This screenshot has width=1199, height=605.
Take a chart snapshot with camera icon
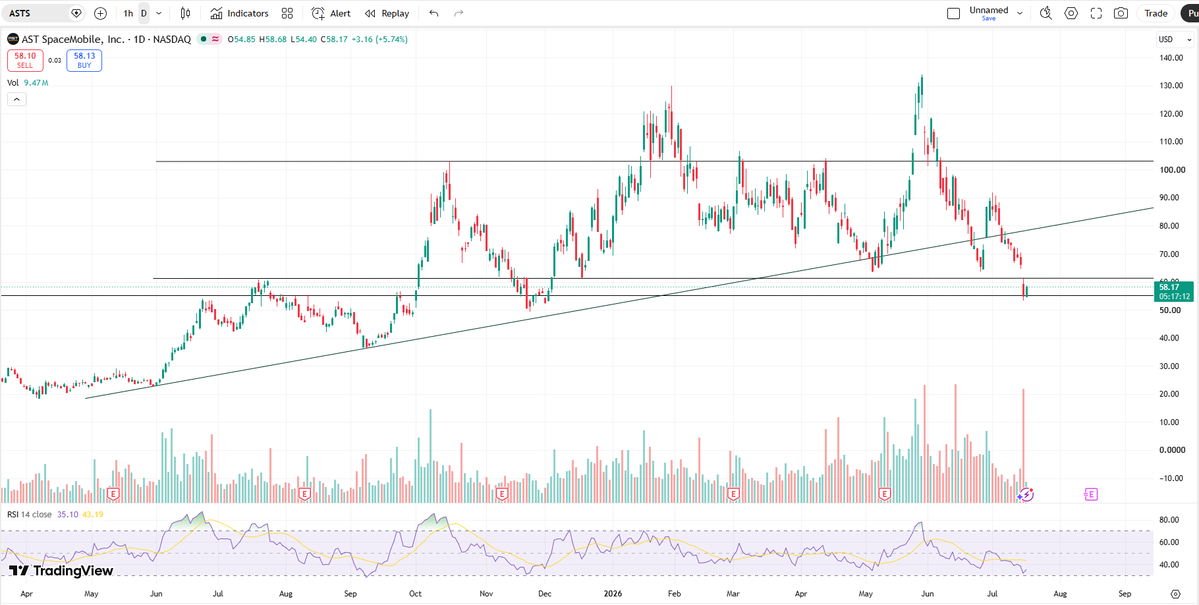coord(1121,13)
